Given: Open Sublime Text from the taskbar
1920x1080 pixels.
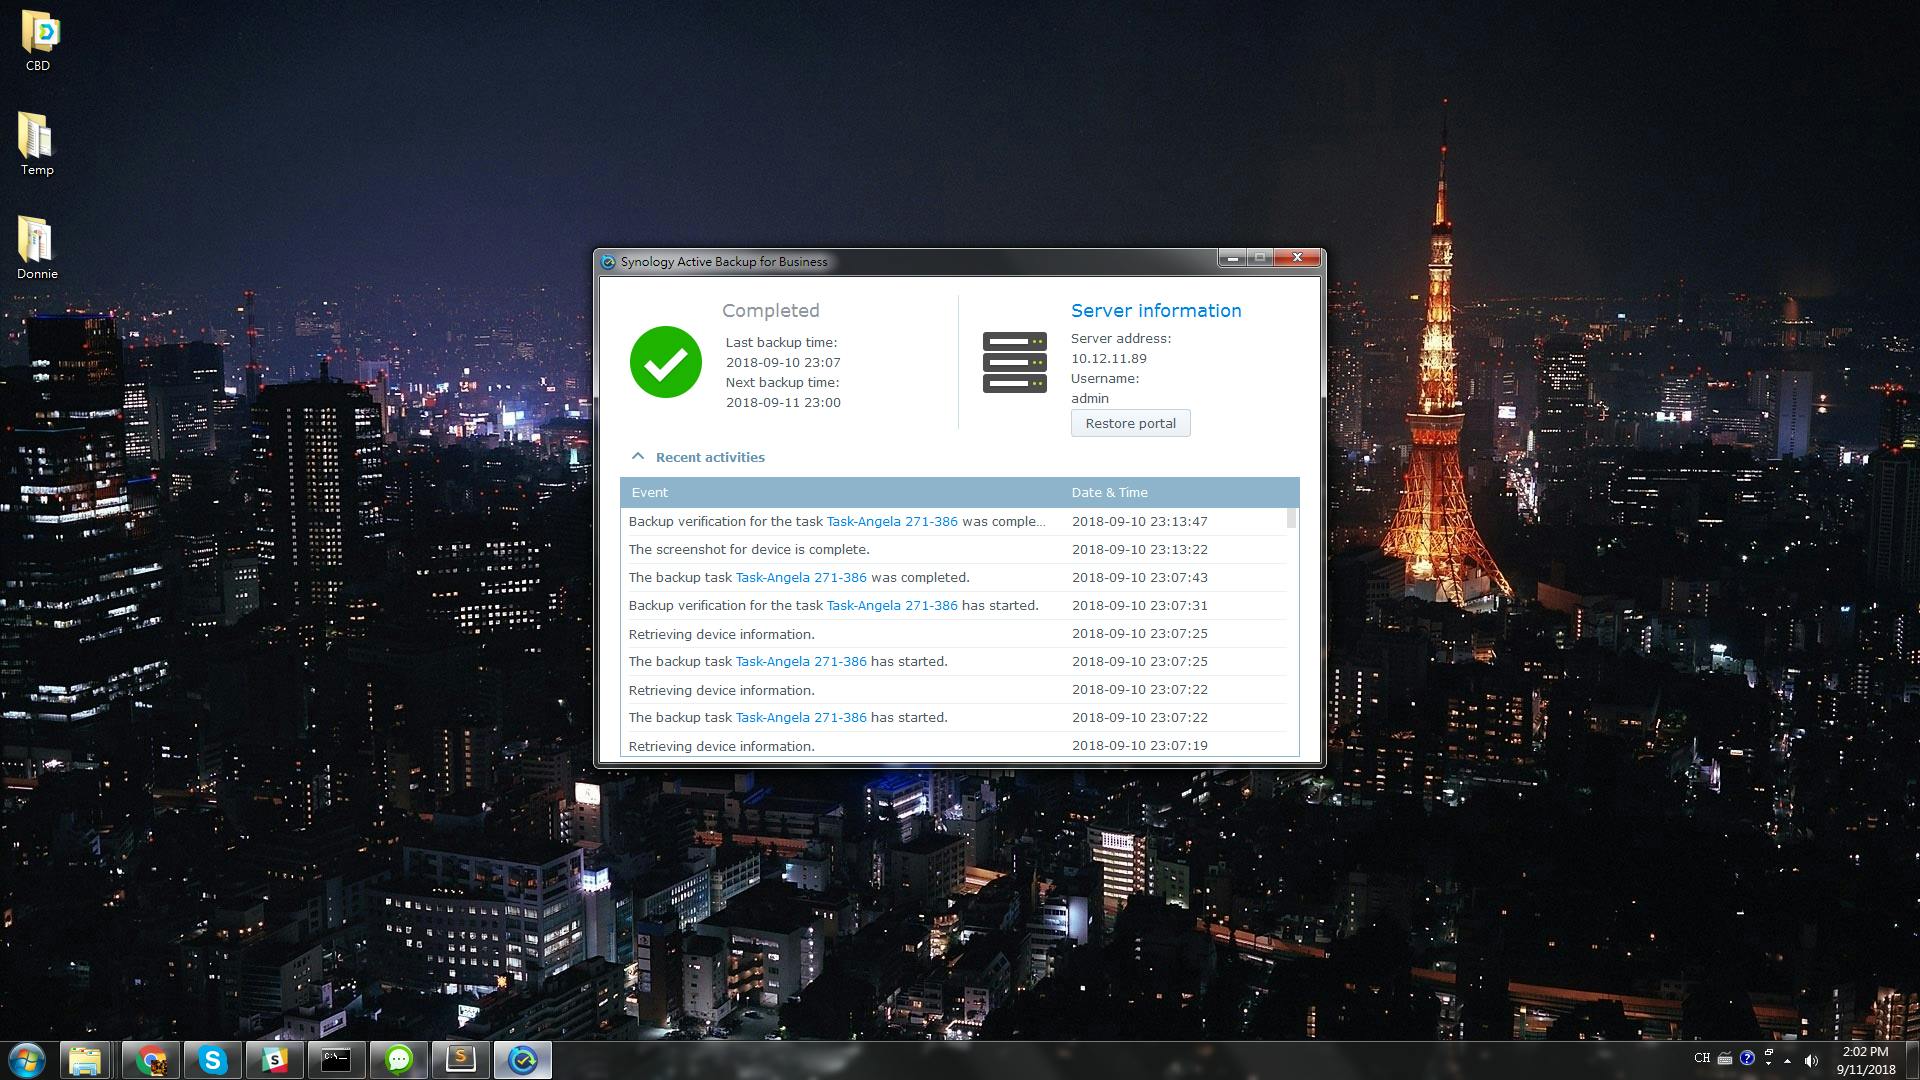Looking at the screenshot, I should tap(461, 1060).
